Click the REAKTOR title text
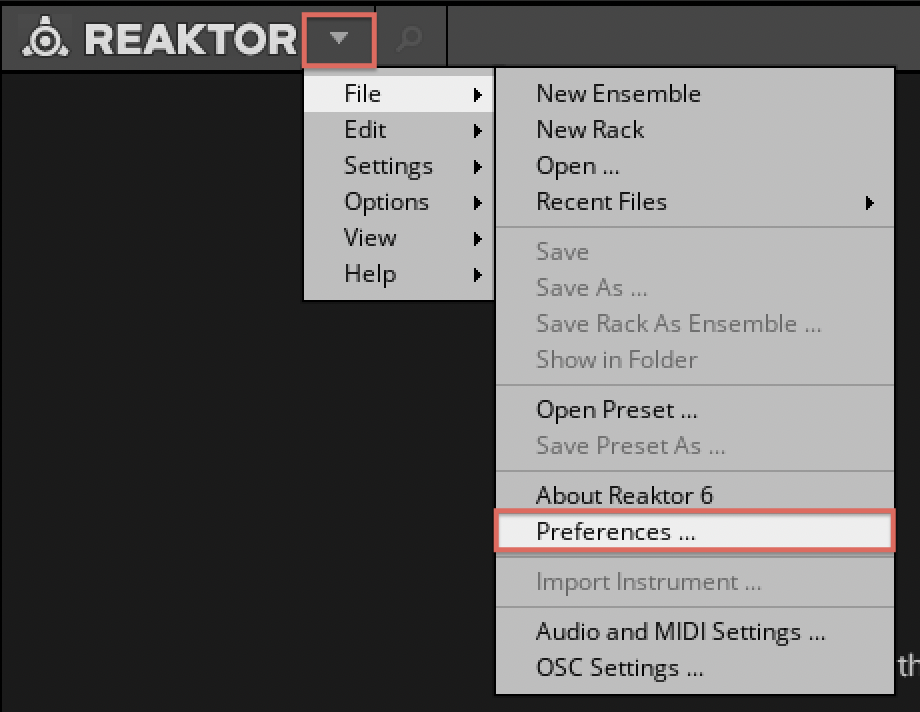 [191, 39]
